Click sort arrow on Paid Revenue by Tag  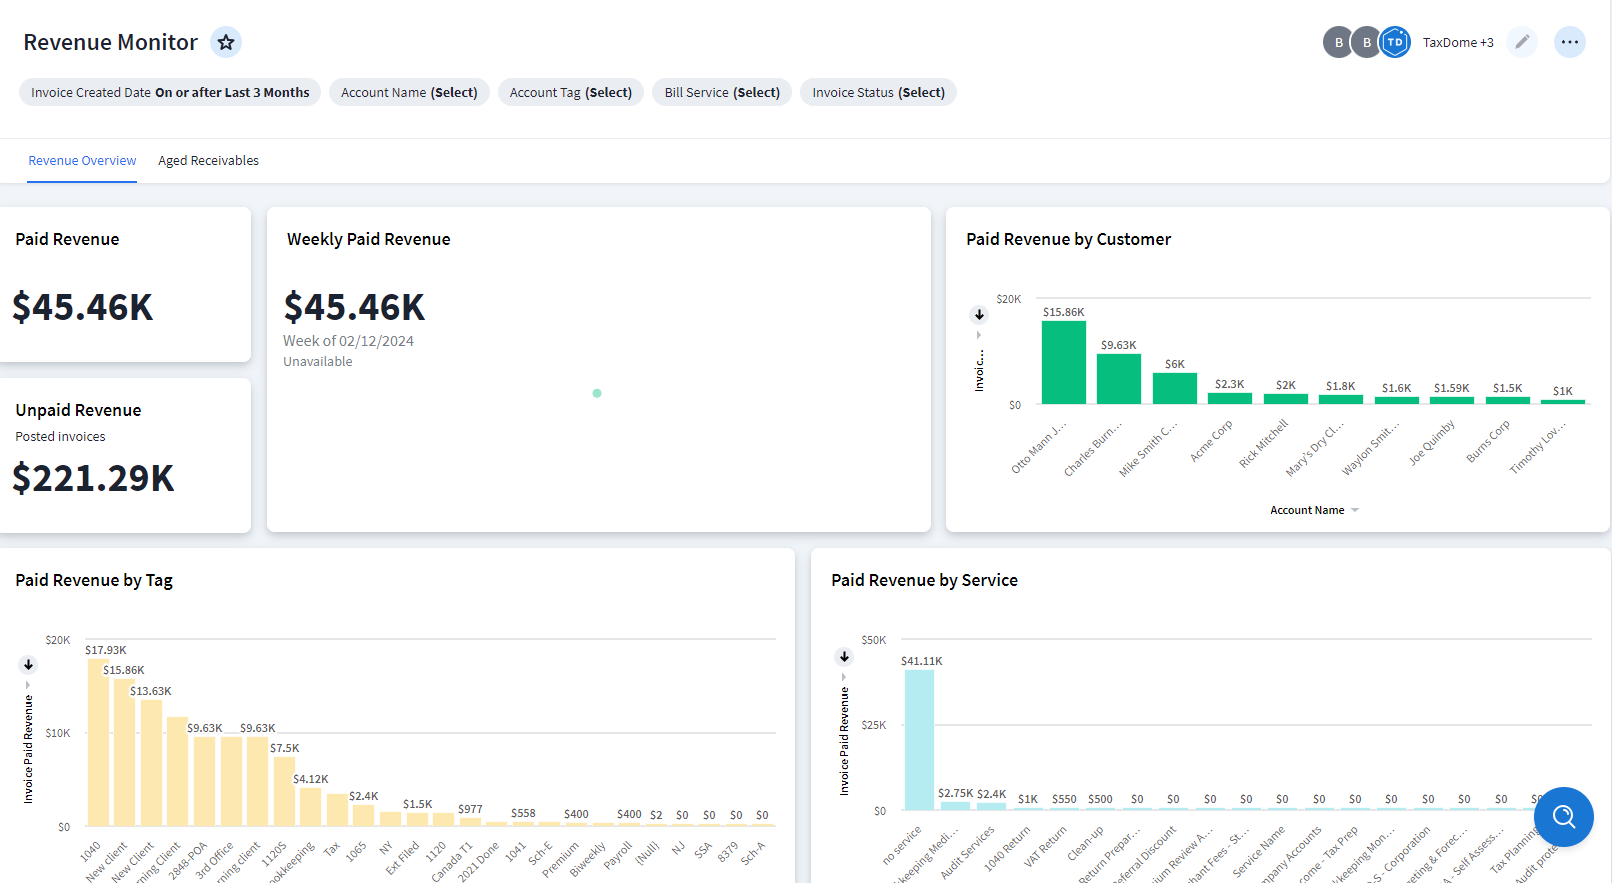(x=28, y=665)
